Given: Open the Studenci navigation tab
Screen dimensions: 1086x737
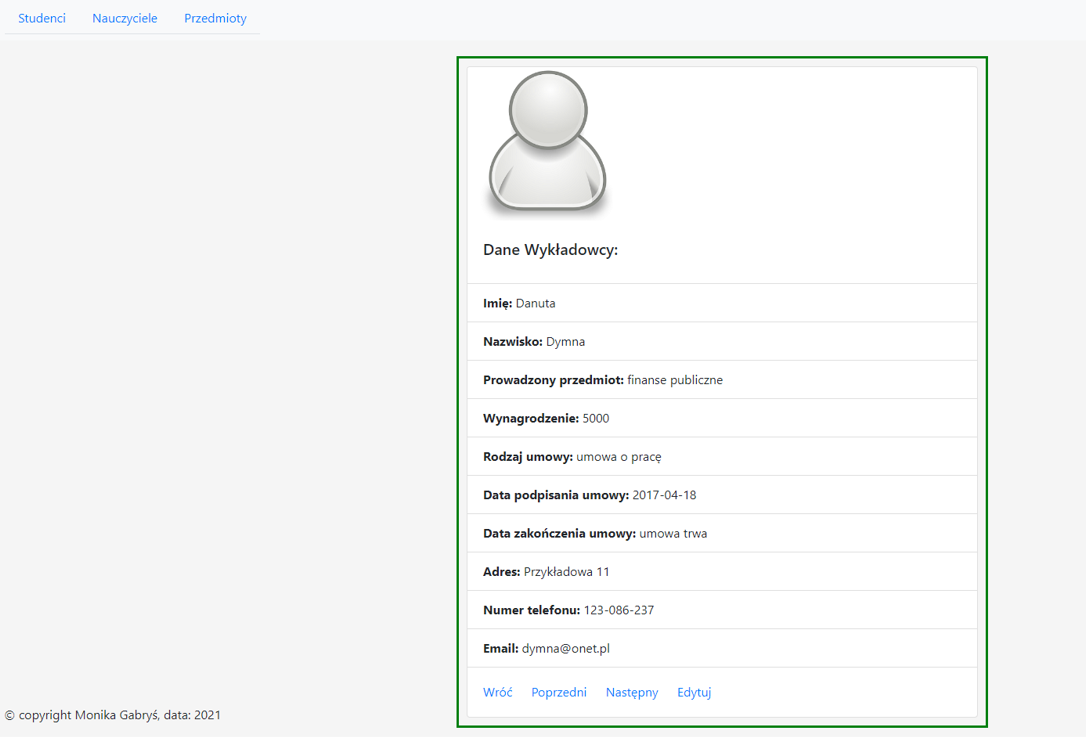Looking at the screenshot, I should pyautogui.click(x=40, y=18).
